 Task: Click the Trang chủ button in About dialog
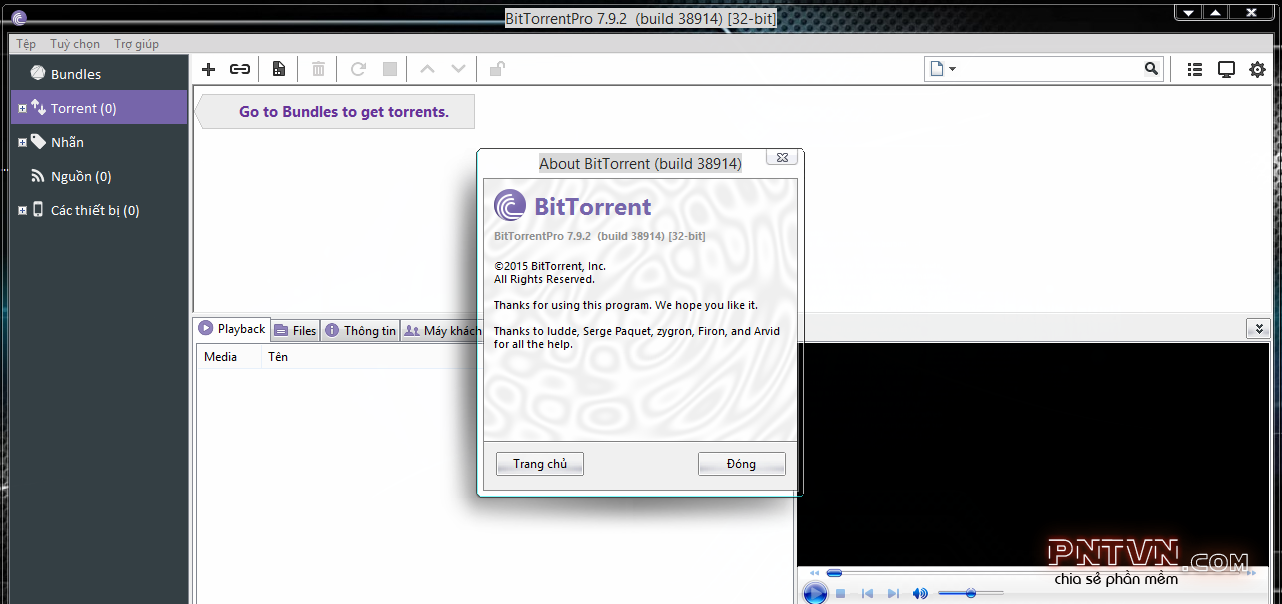[x=540, y=464]
